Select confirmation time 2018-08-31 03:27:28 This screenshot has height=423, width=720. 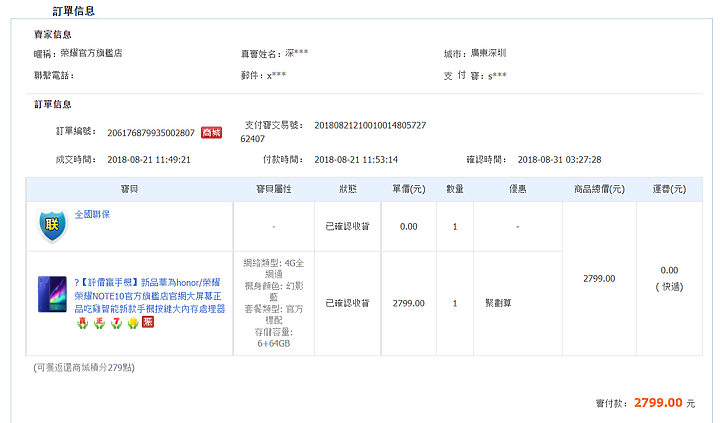pos(559,160)
